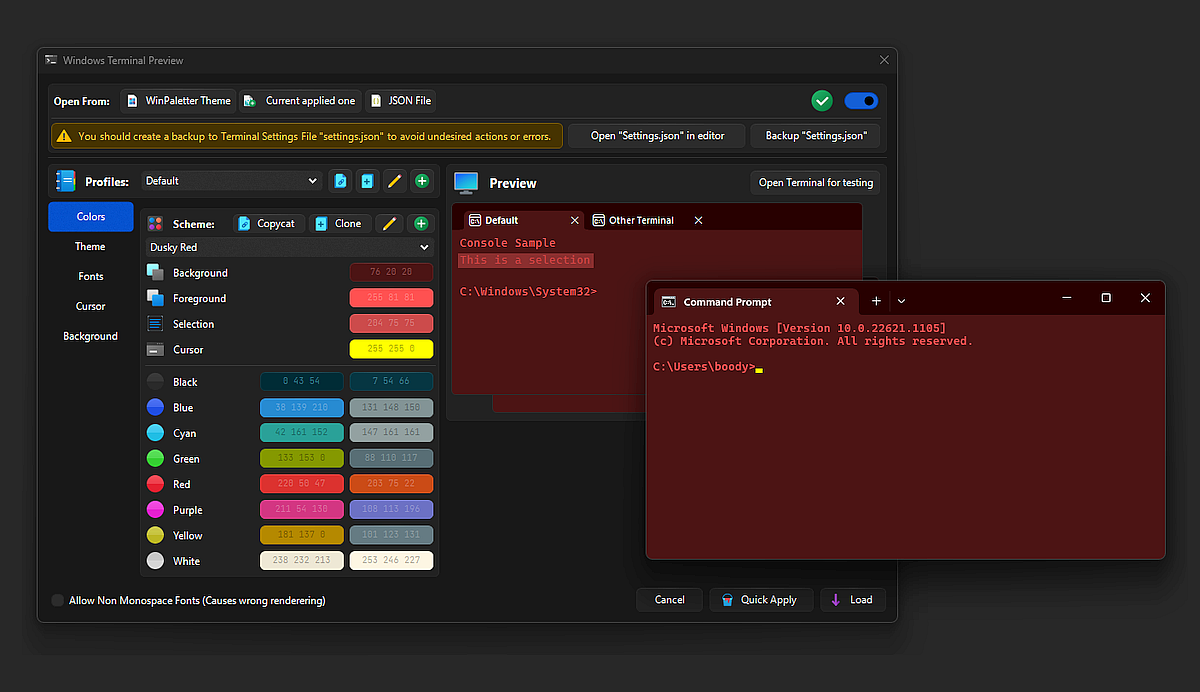The image size is (1200, 692).
Task: Click Backup "Settings.json" button
Action: (x=816, y=136)
